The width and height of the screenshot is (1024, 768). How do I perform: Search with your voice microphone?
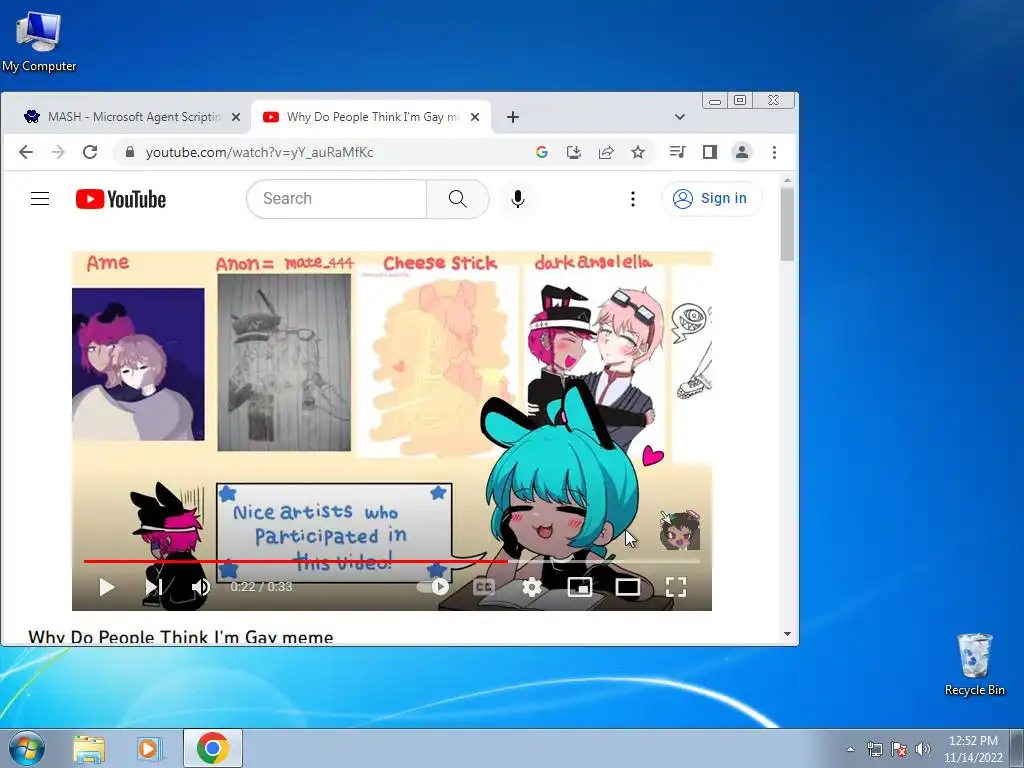tap(518, 199)
